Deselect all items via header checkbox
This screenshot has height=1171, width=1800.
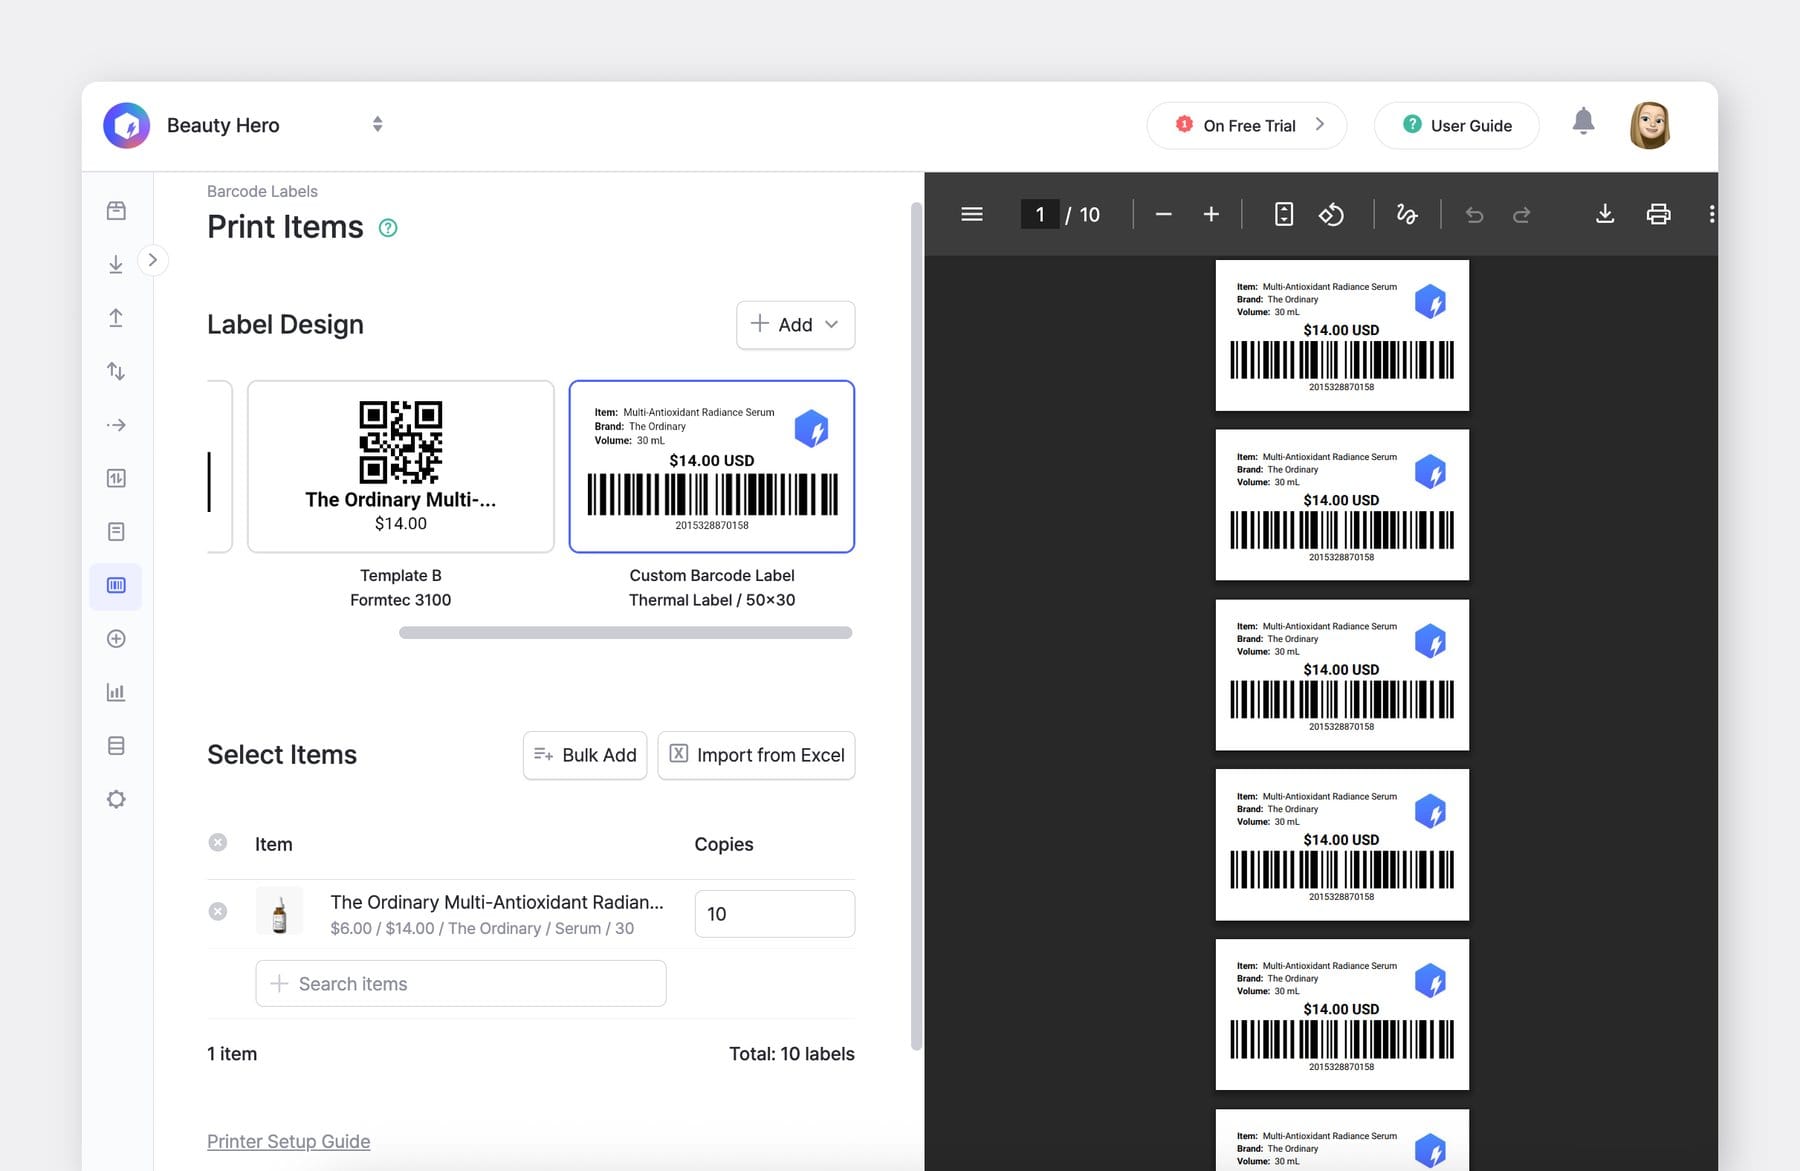(x=217, y=842)
